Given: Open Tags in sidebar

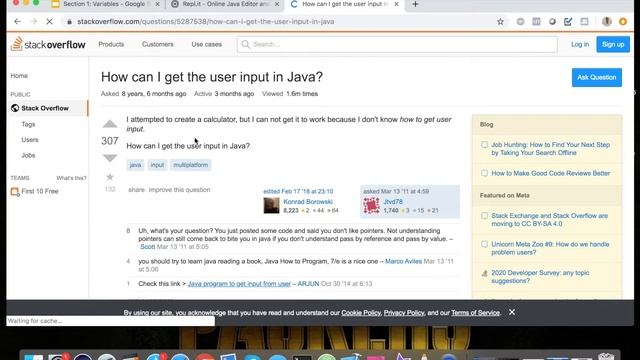Looking at the screenshot, I should 28,124.
